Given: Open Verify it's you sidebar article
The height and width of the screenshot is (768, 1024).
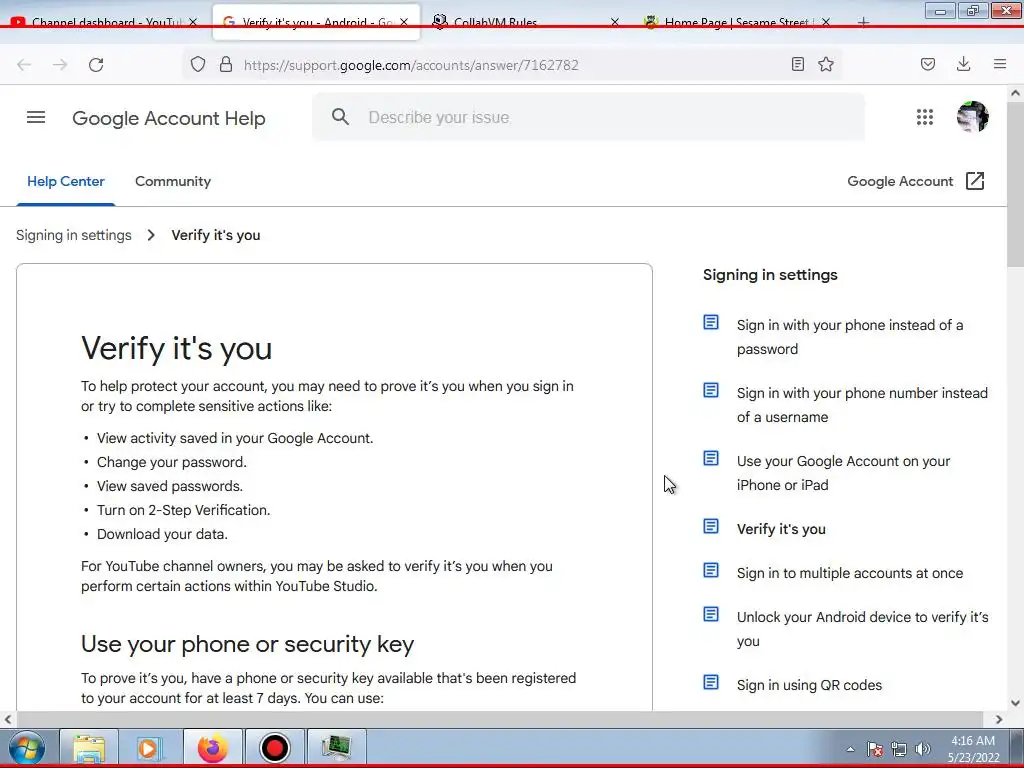Looking at the screenshot, I should tap(781, 529).
